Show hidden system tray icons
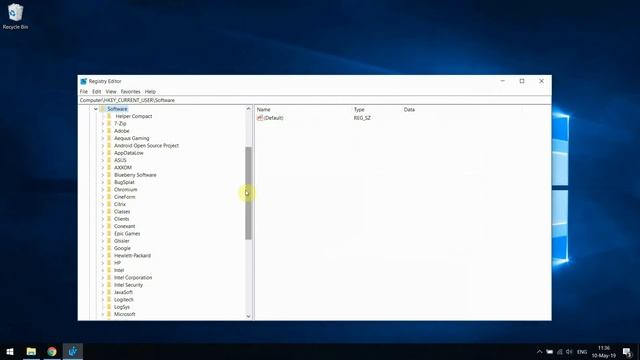Screen dimensions: 640x360 (539, 352)
